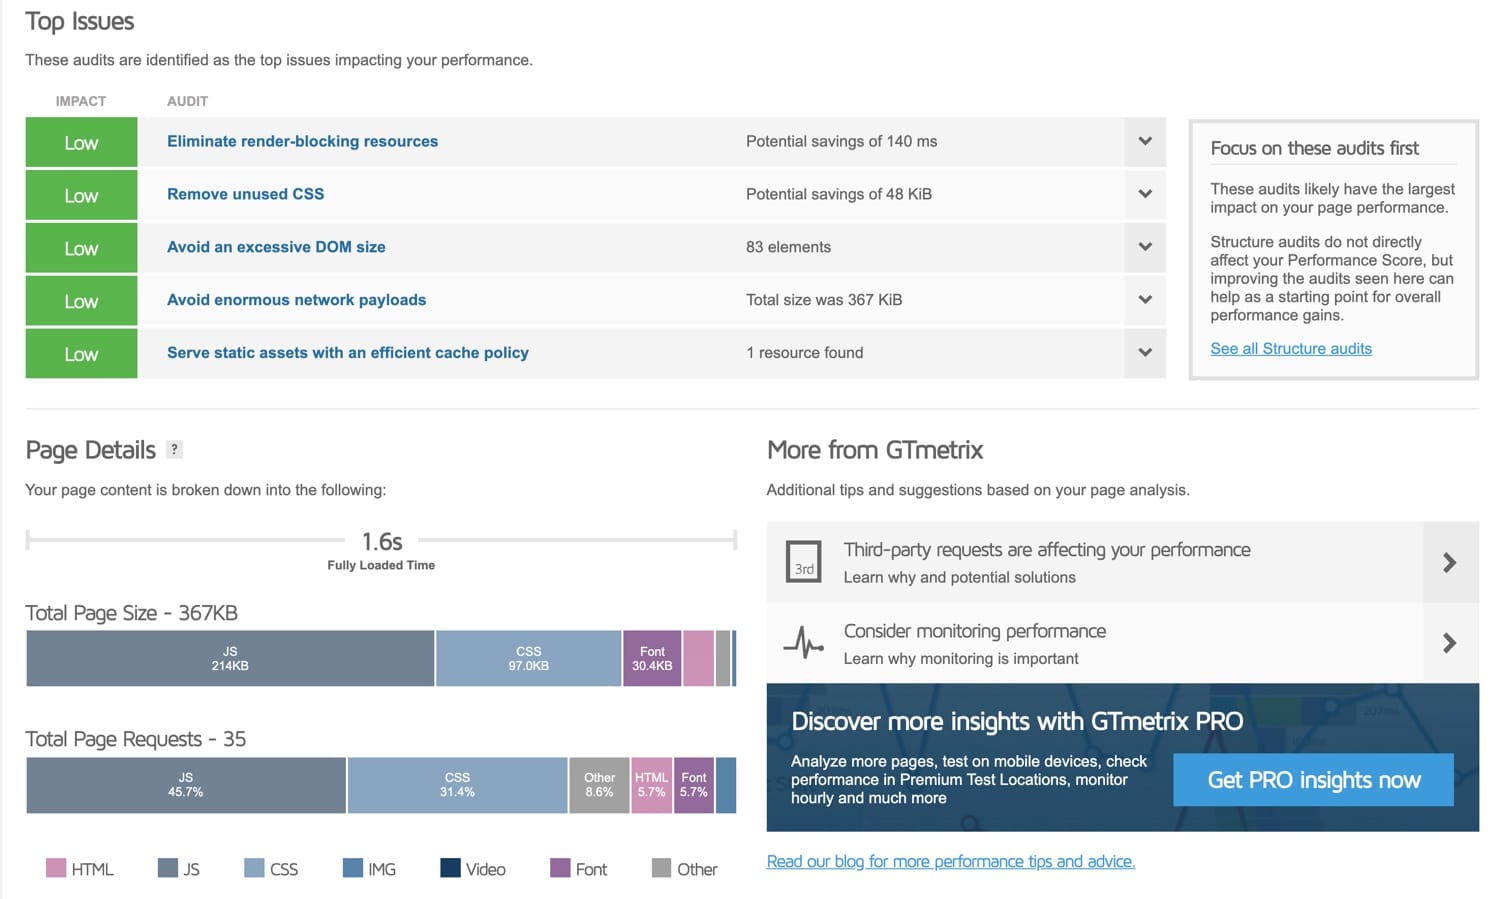Expand Avoid enormous network payloads row
The image size is (1500, 899).
coord(1145,300)
